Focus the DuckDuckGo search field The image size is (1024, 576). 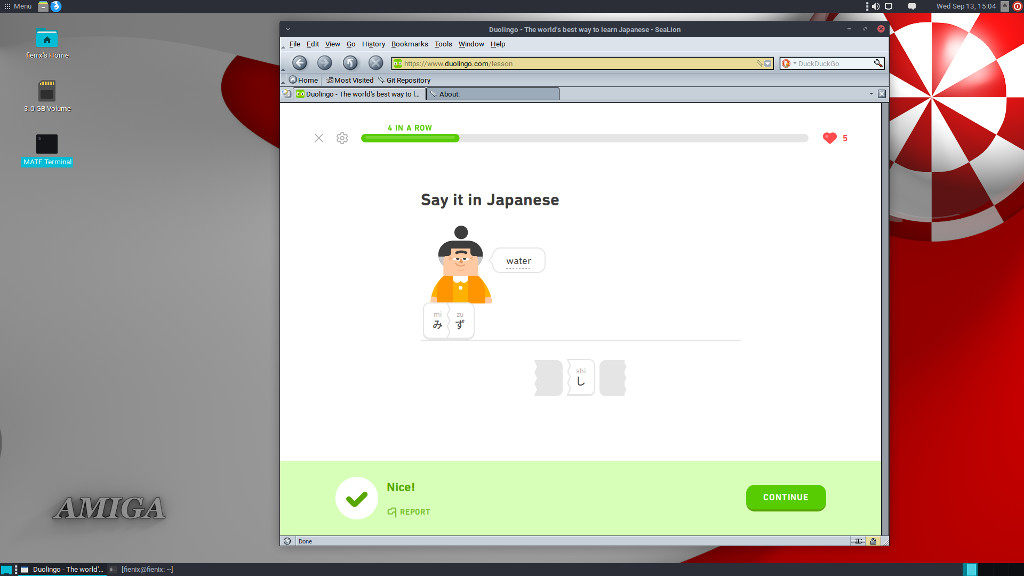tap(834, 63)
